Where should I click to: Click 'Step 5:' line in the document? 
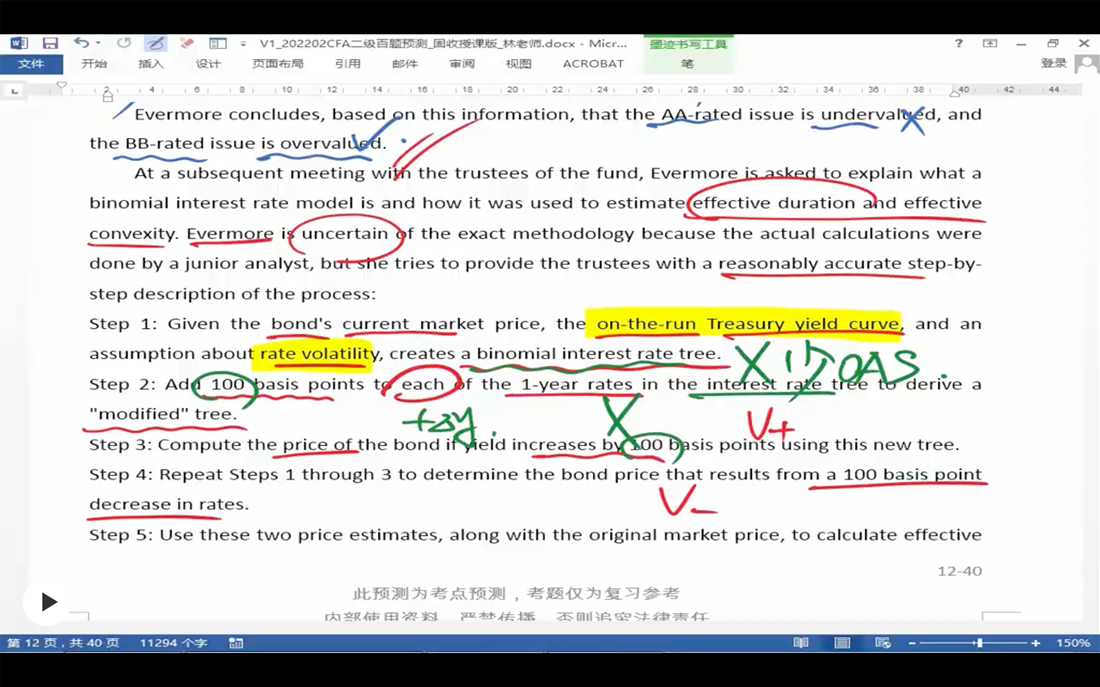(535, 535)
